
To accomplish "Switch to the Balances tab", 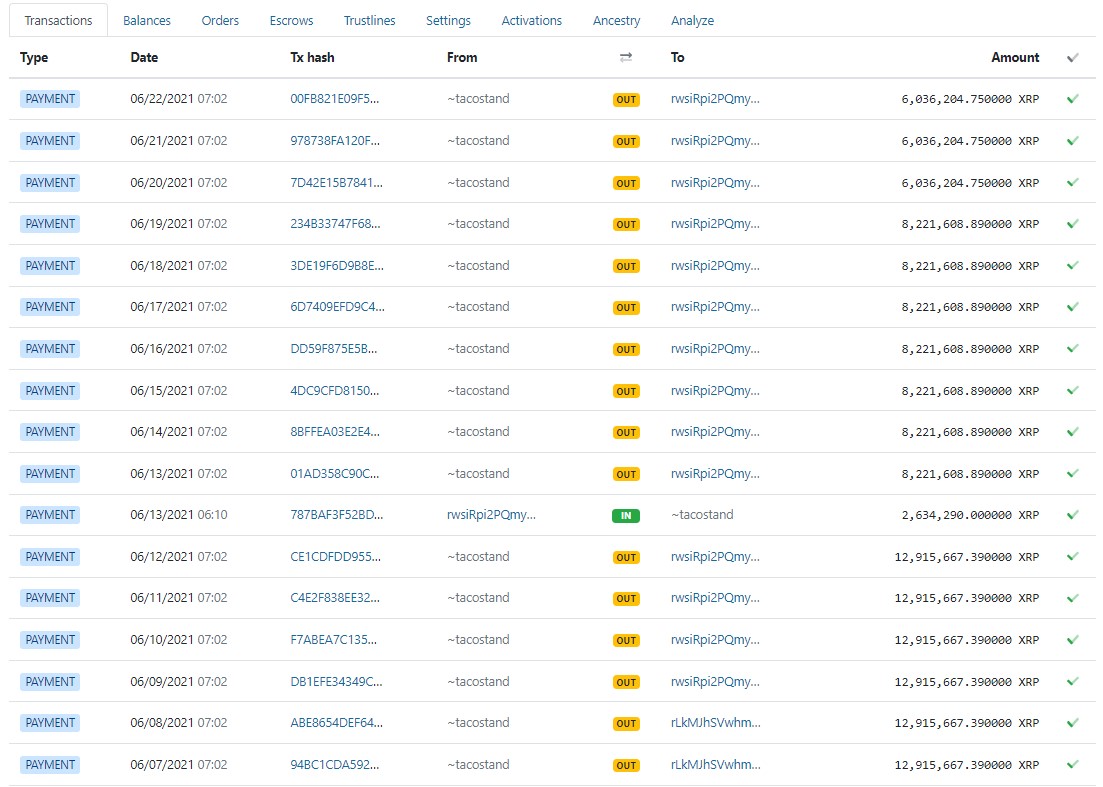I will coord(146,20).
